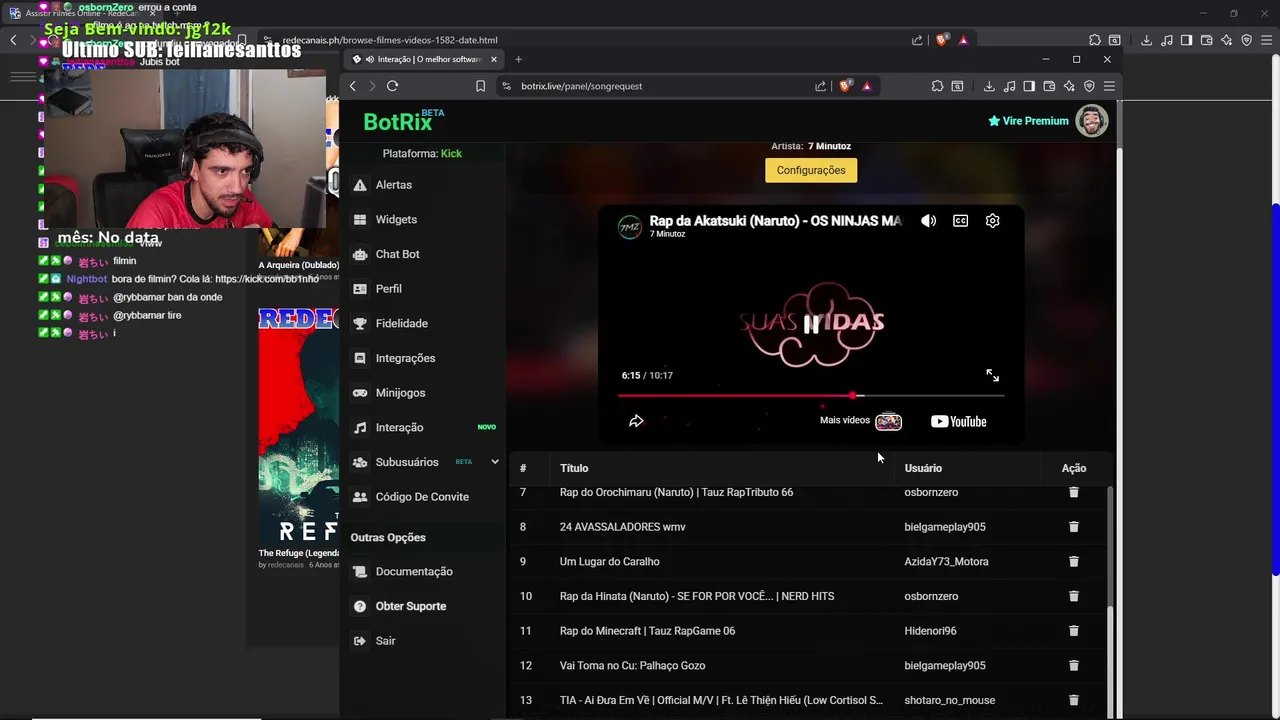
Task: Select user Hidenori96
Action: click(x=930, y=631)
